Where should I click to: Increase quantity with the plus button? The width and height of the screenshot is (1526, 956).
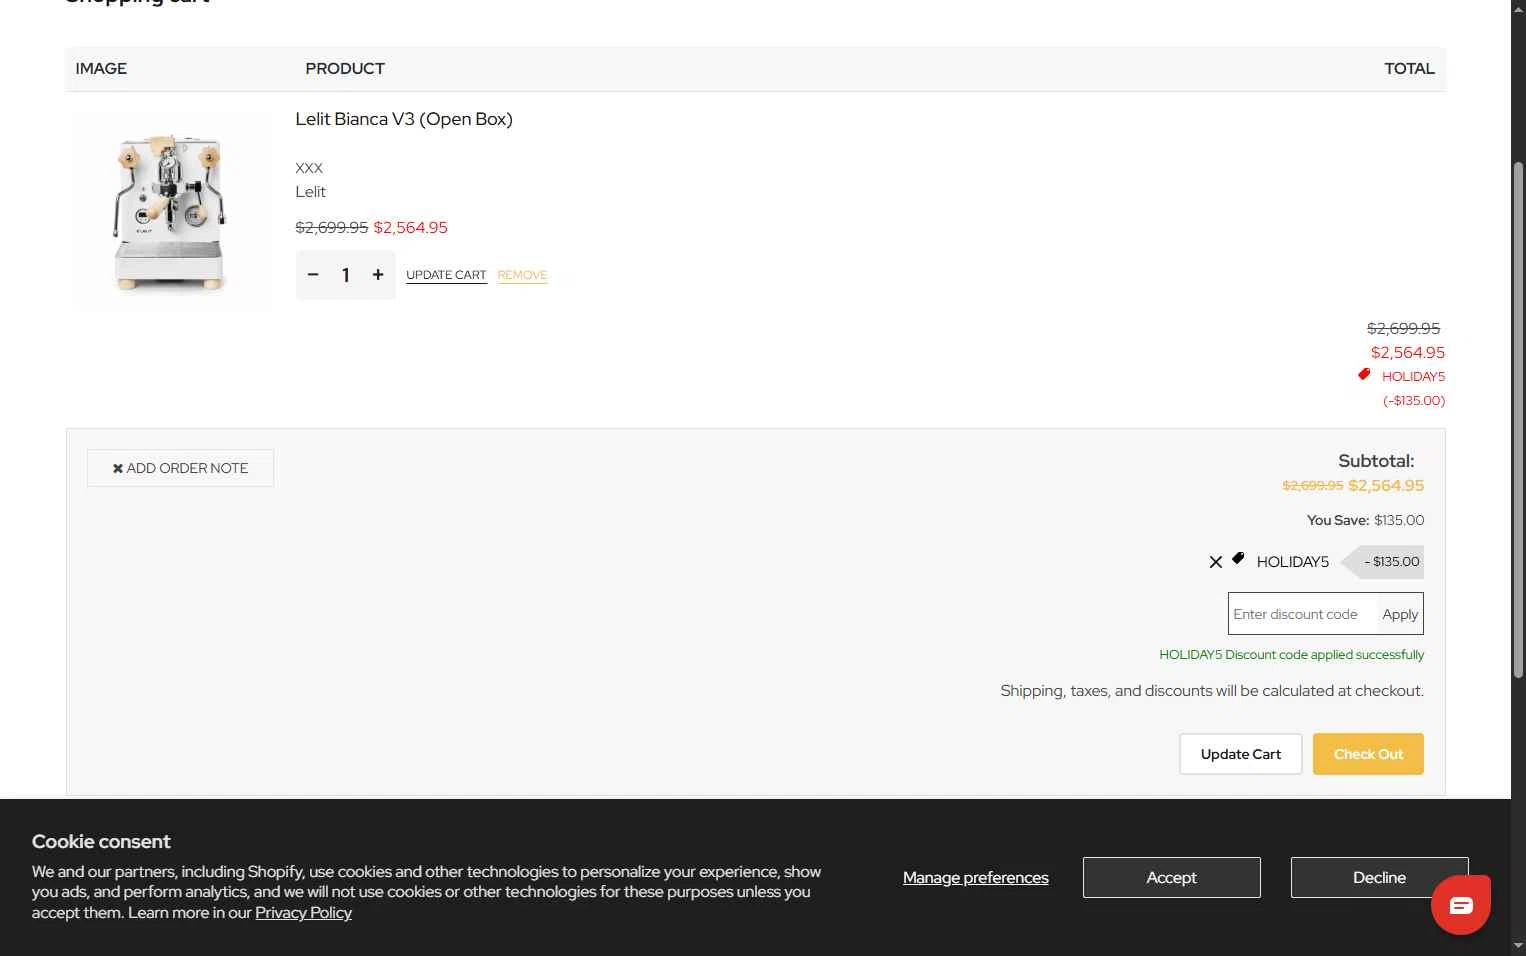378,275
